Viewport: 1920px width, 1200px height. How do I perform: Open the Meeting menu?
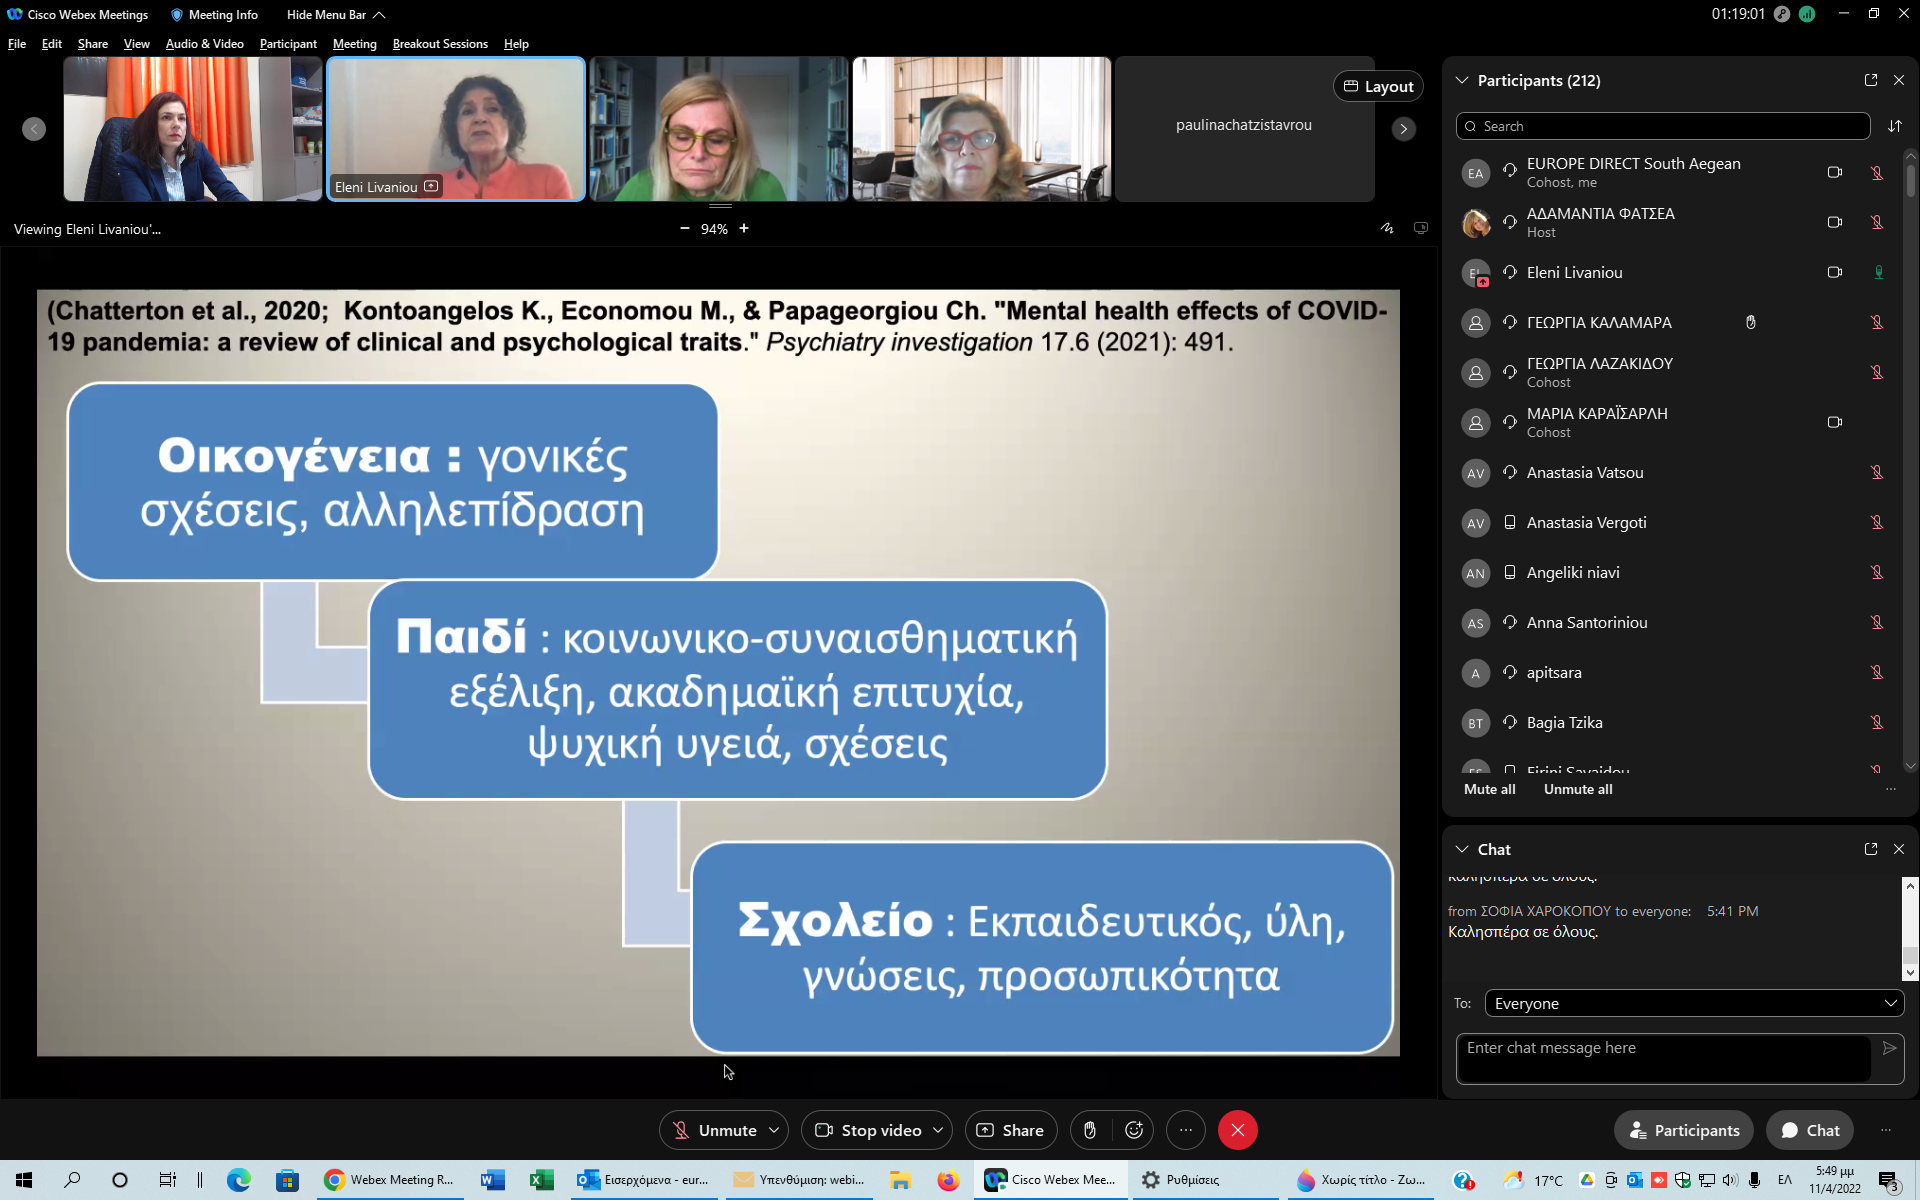click(355, 44)
